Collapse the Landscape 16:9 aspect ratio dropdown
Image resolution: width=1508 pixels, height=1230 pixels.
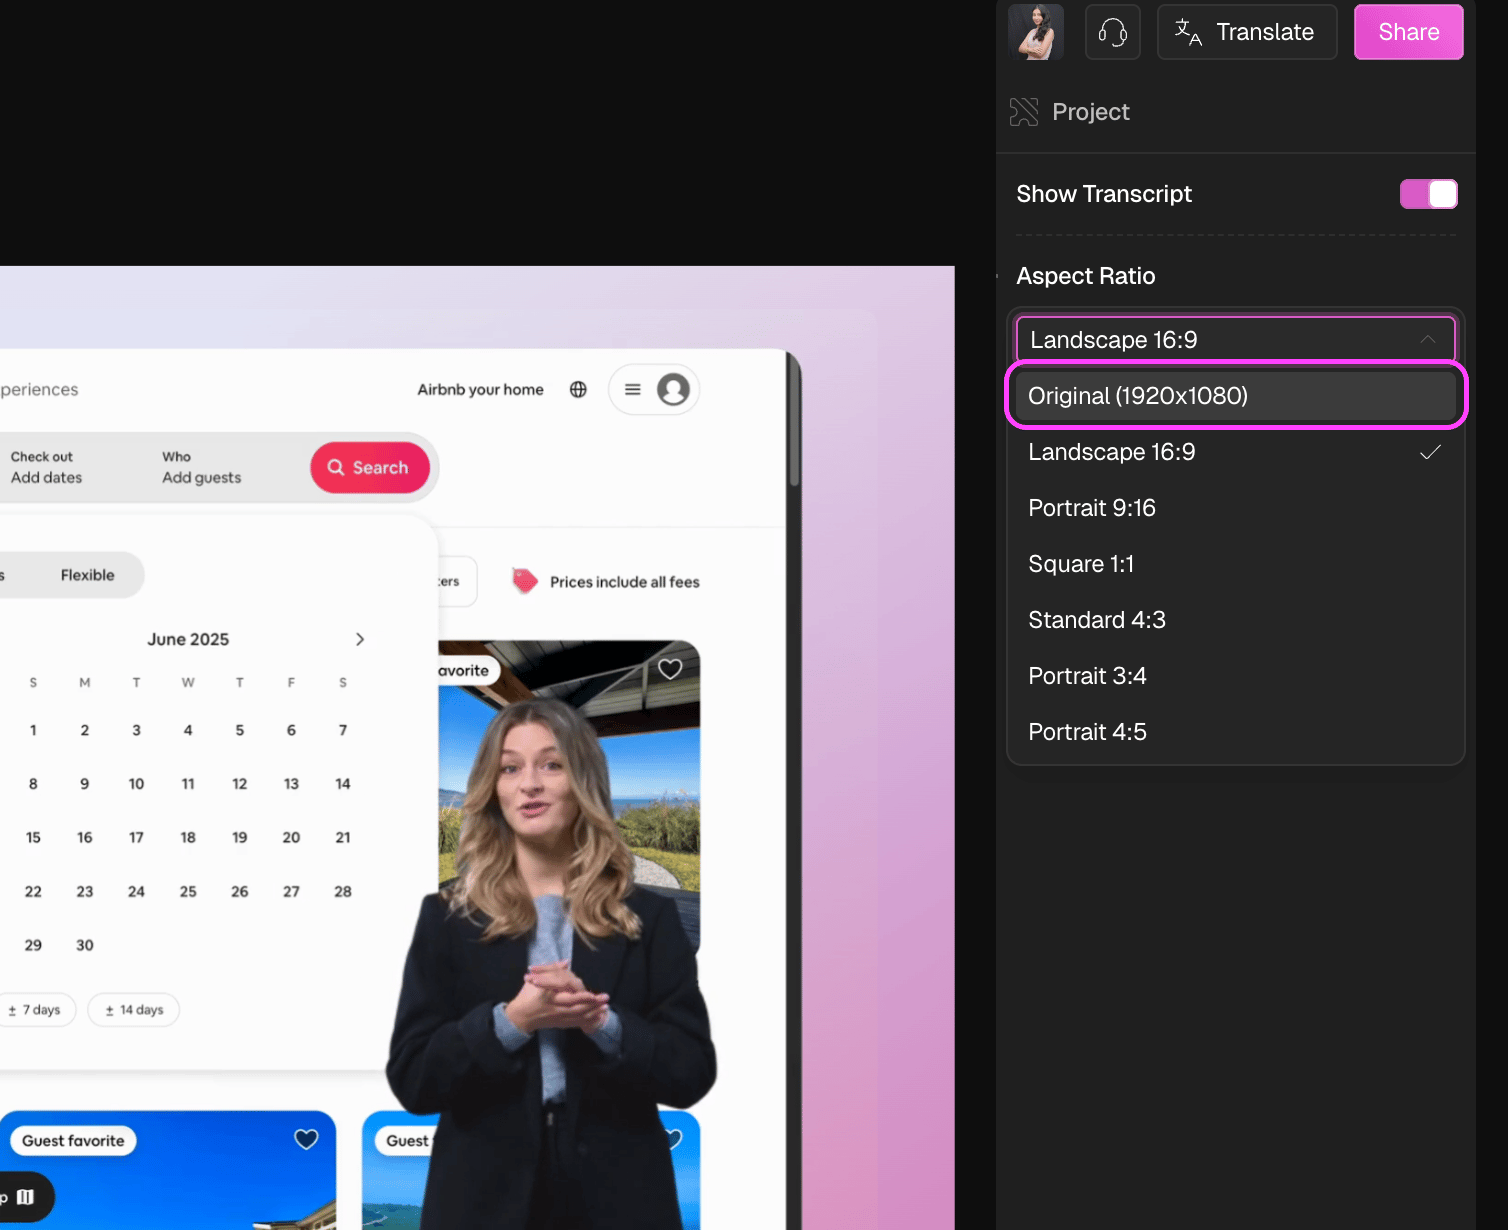point(1236,340)
